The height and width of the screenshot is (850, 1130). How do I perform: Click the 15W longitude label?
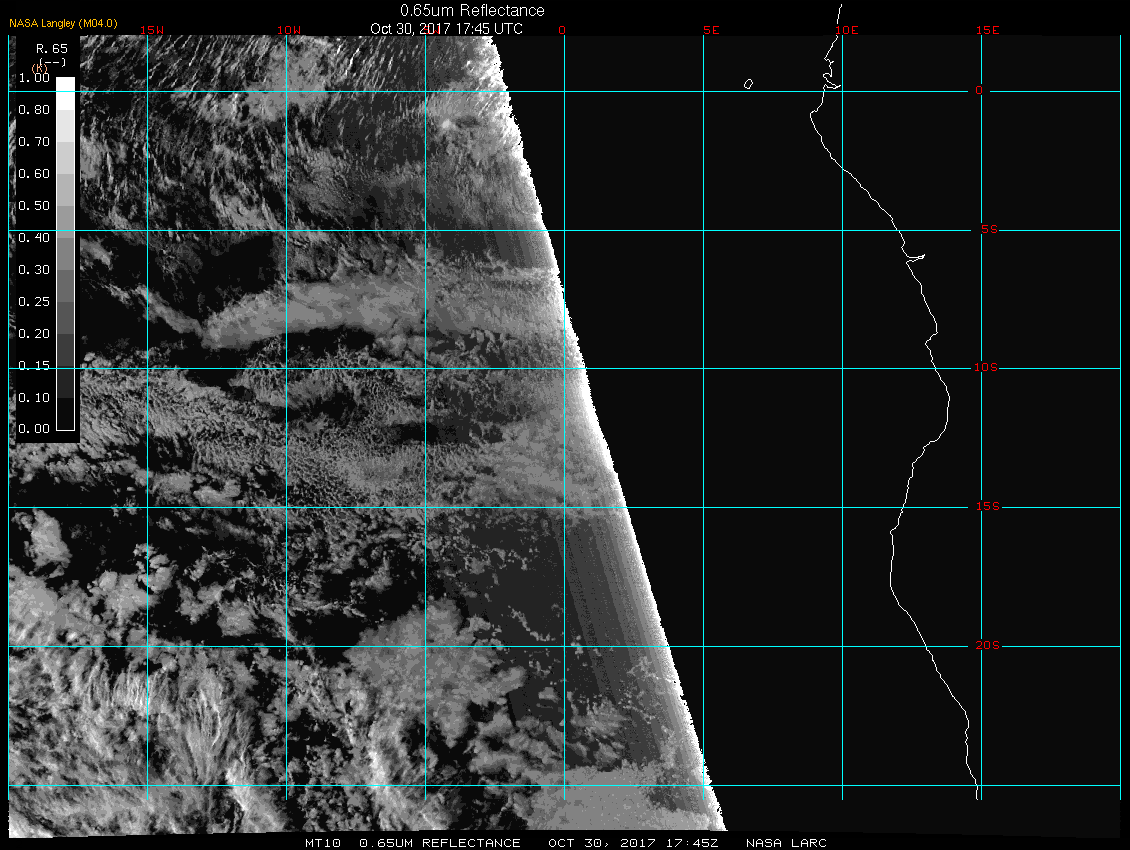(x=151, y=30)
